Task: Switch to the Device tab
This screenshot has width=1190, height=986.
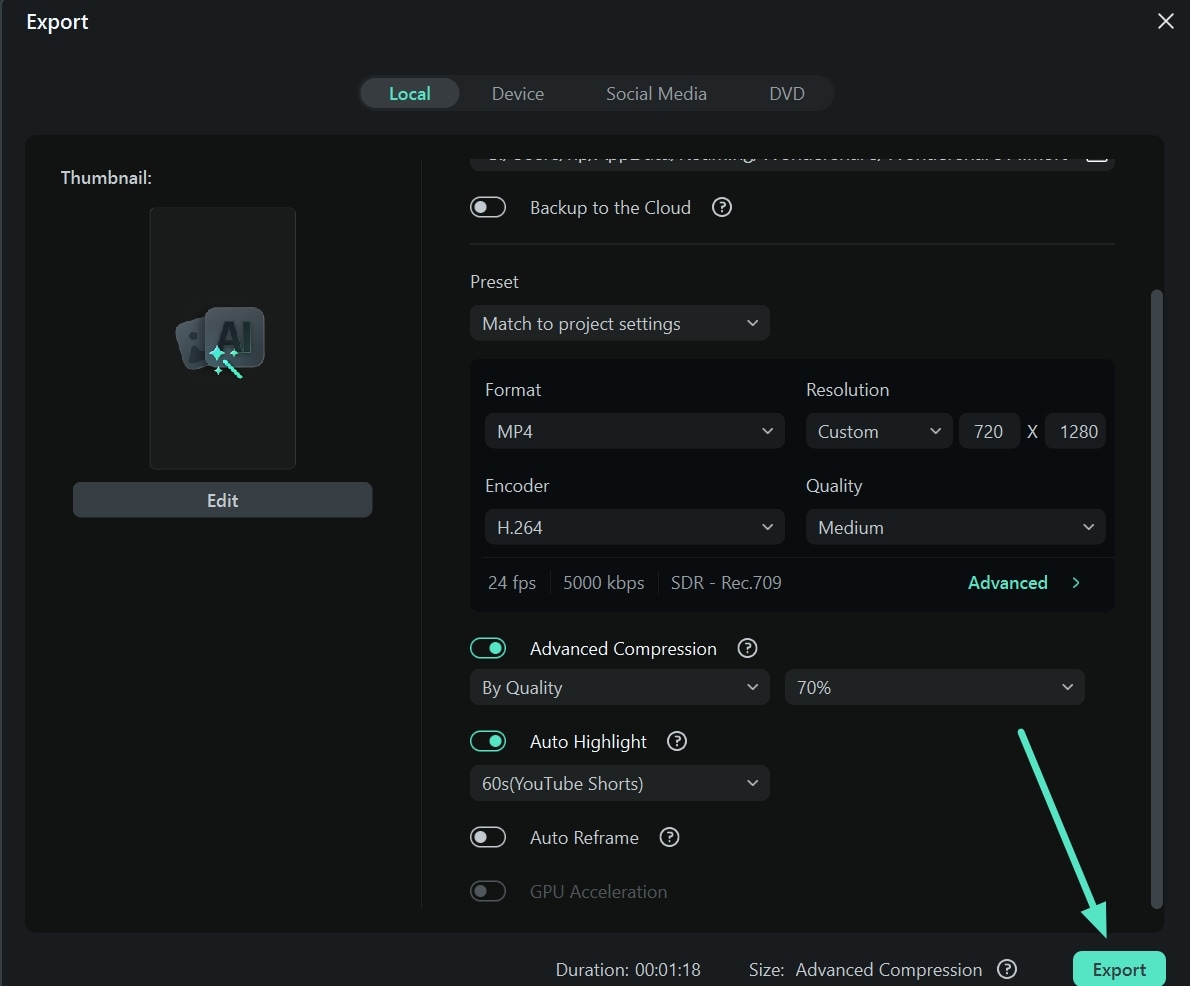Action: (x=518, y=93)
